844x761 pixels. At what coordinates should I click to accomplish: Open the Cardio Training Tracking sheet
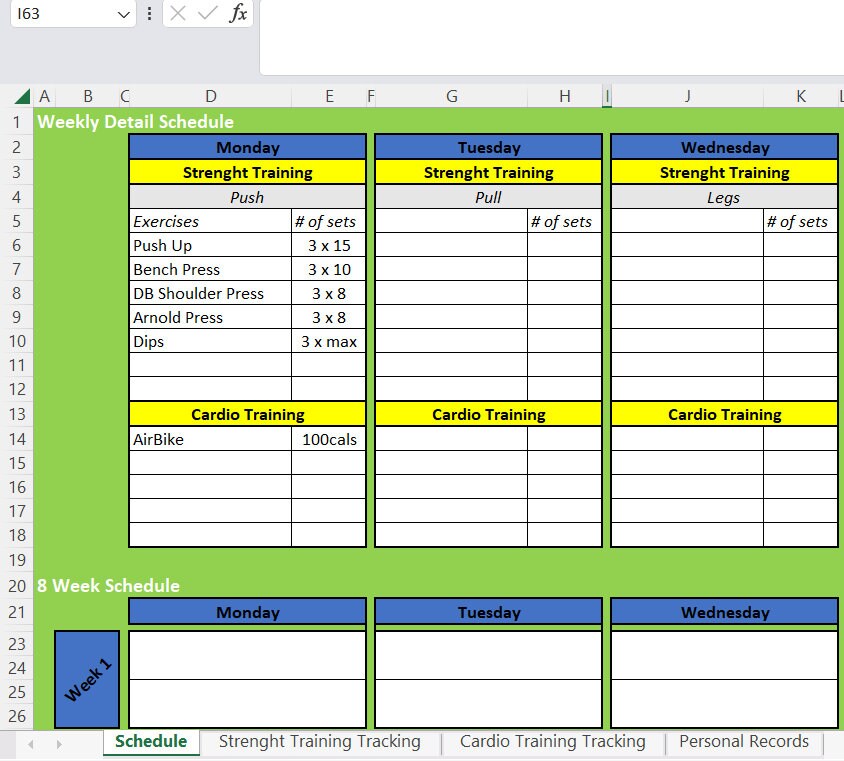(x=552, y=742)
